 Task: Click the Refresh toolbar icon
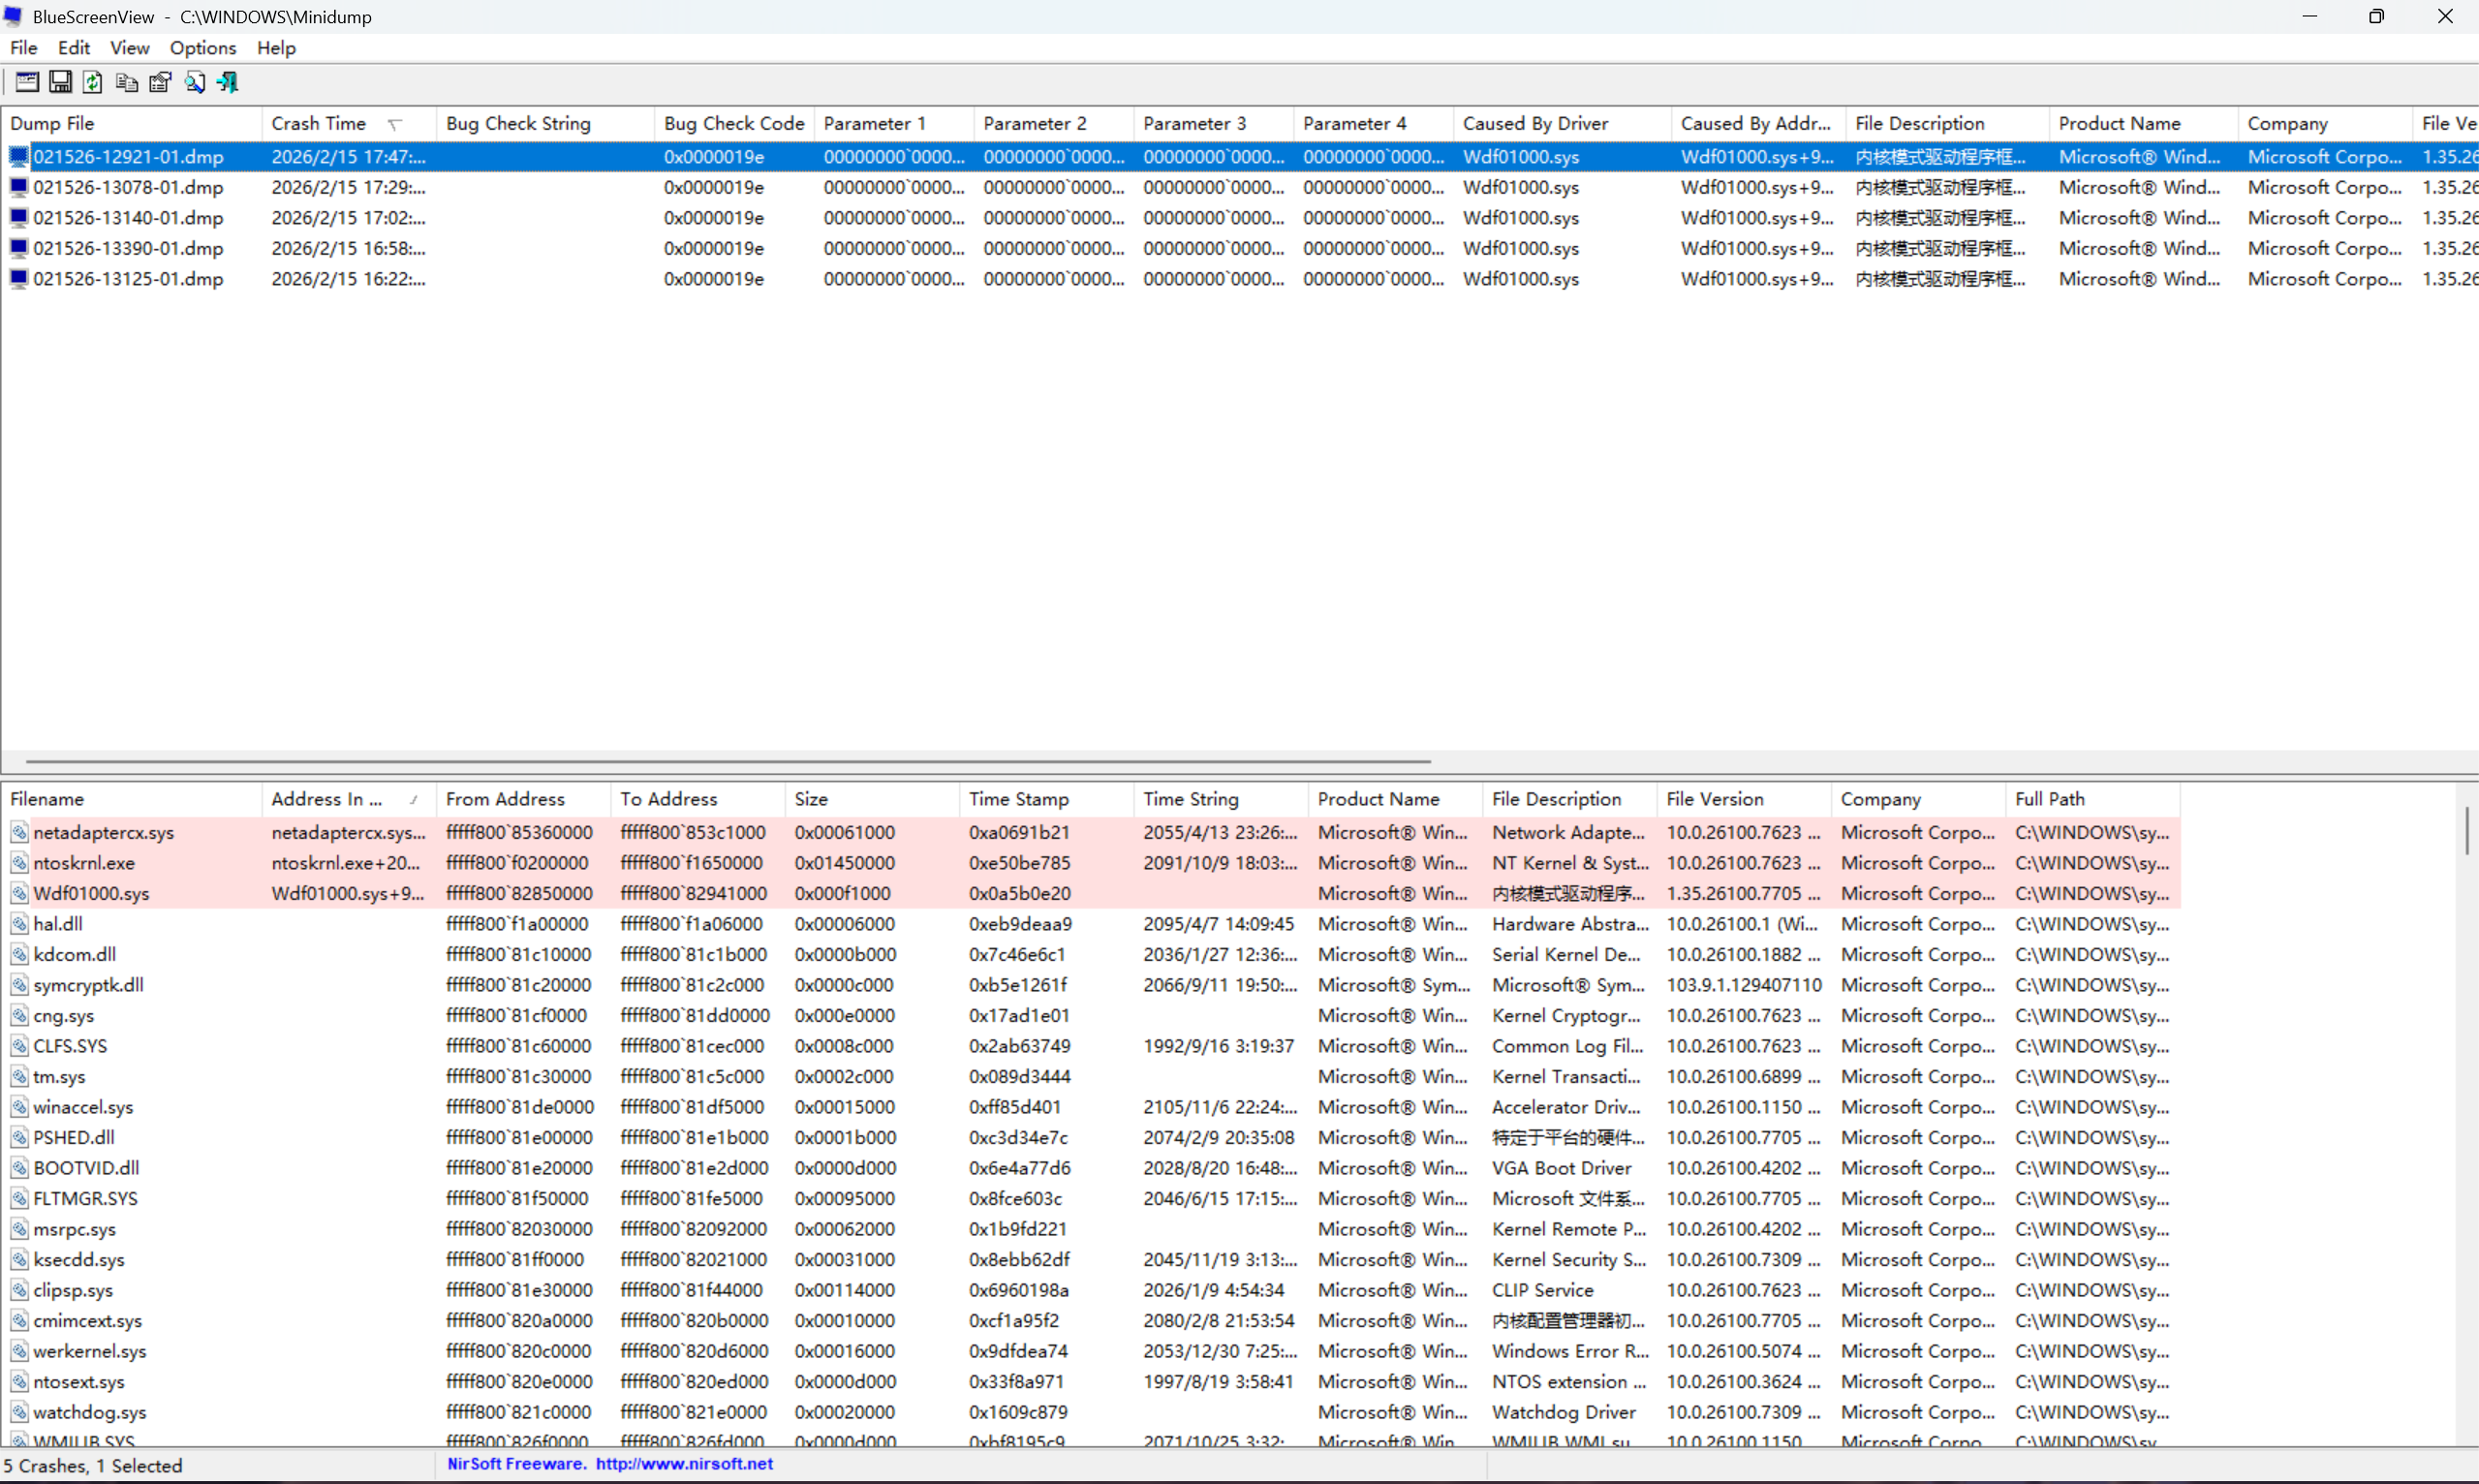(x=93, y=83)
